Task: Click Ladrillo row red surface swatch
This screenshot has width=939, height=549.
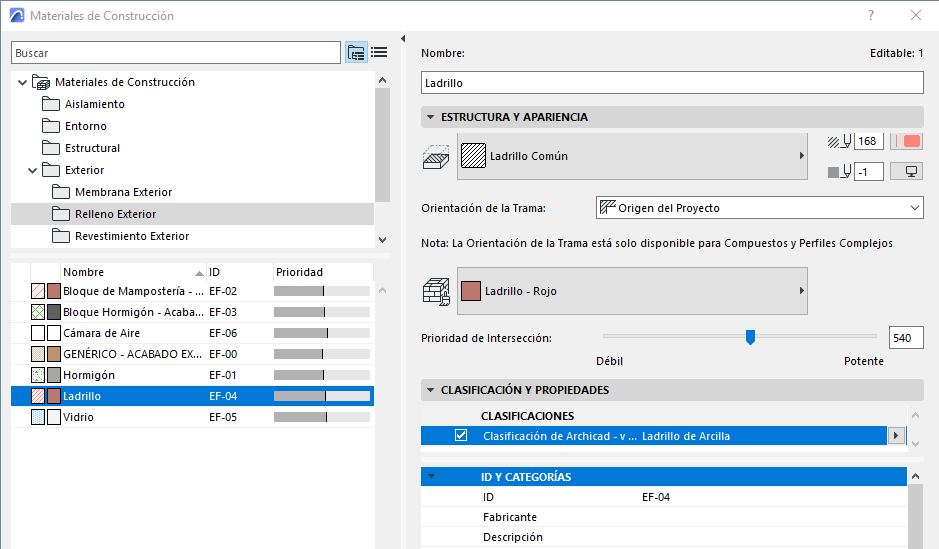Action: coord(54,396)
